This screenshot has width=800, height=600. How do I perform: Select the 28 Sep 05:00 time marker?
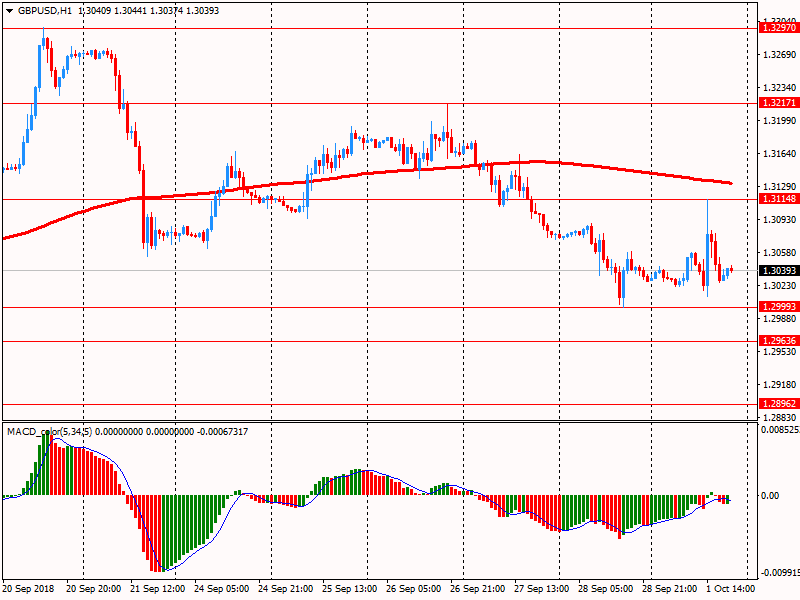[606, 590]
